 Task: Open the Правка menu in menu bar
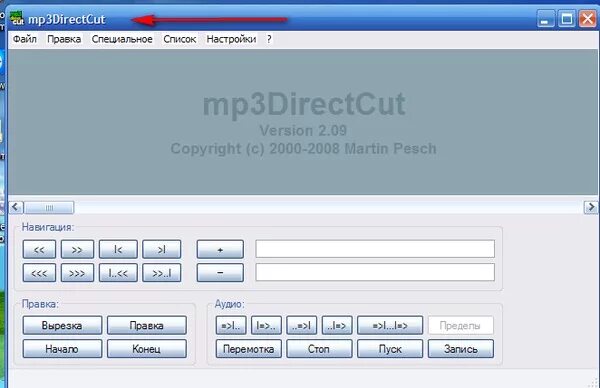(x=64, y=39)
